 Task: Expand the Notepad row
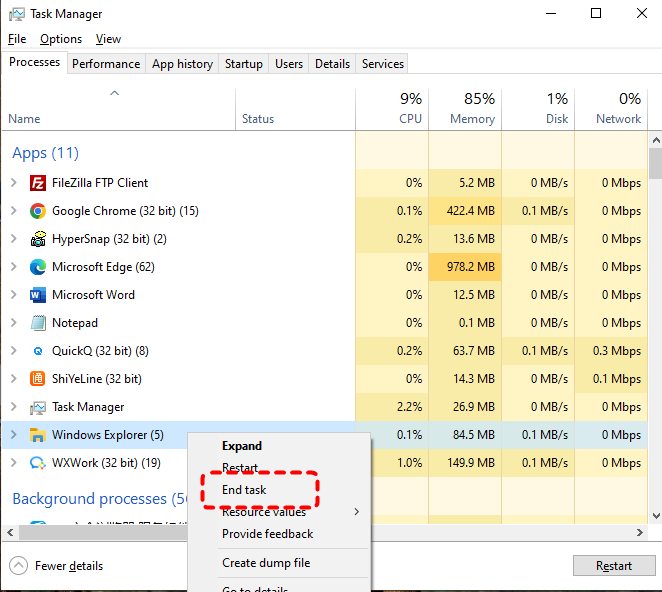(14, 323)
